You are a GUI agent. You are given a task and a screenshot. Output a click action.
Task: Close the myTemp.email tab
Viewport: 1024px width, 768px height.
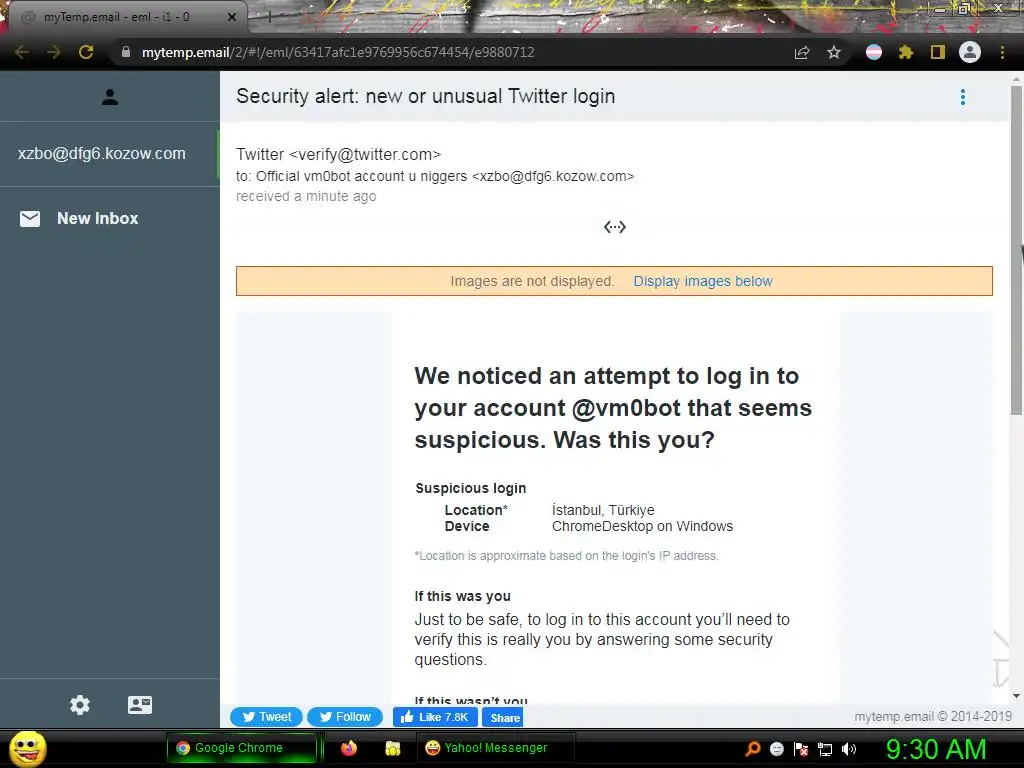click(x=232, y=17)
